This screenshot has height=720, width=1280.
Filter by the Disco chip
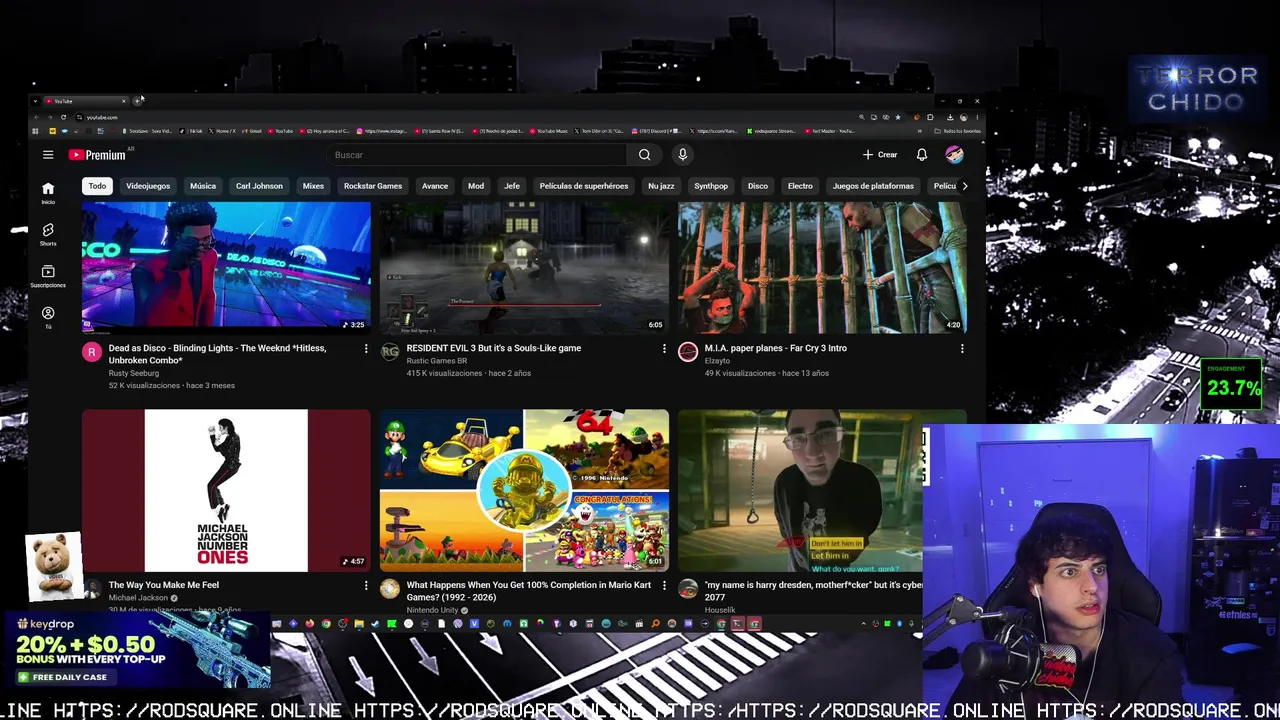click(758, 186)
